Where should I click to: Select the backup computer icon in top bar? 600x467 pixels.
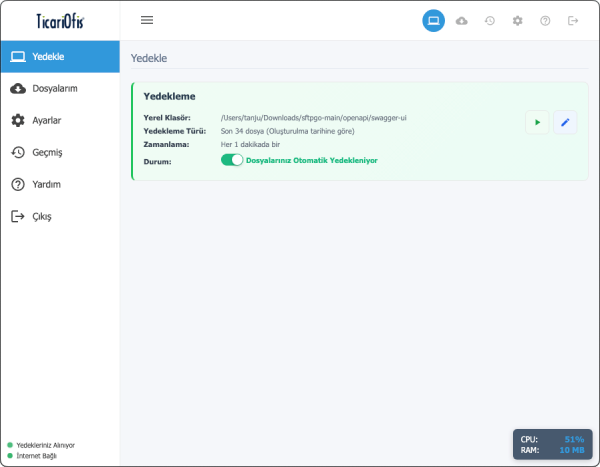click(x=433, y=20)
